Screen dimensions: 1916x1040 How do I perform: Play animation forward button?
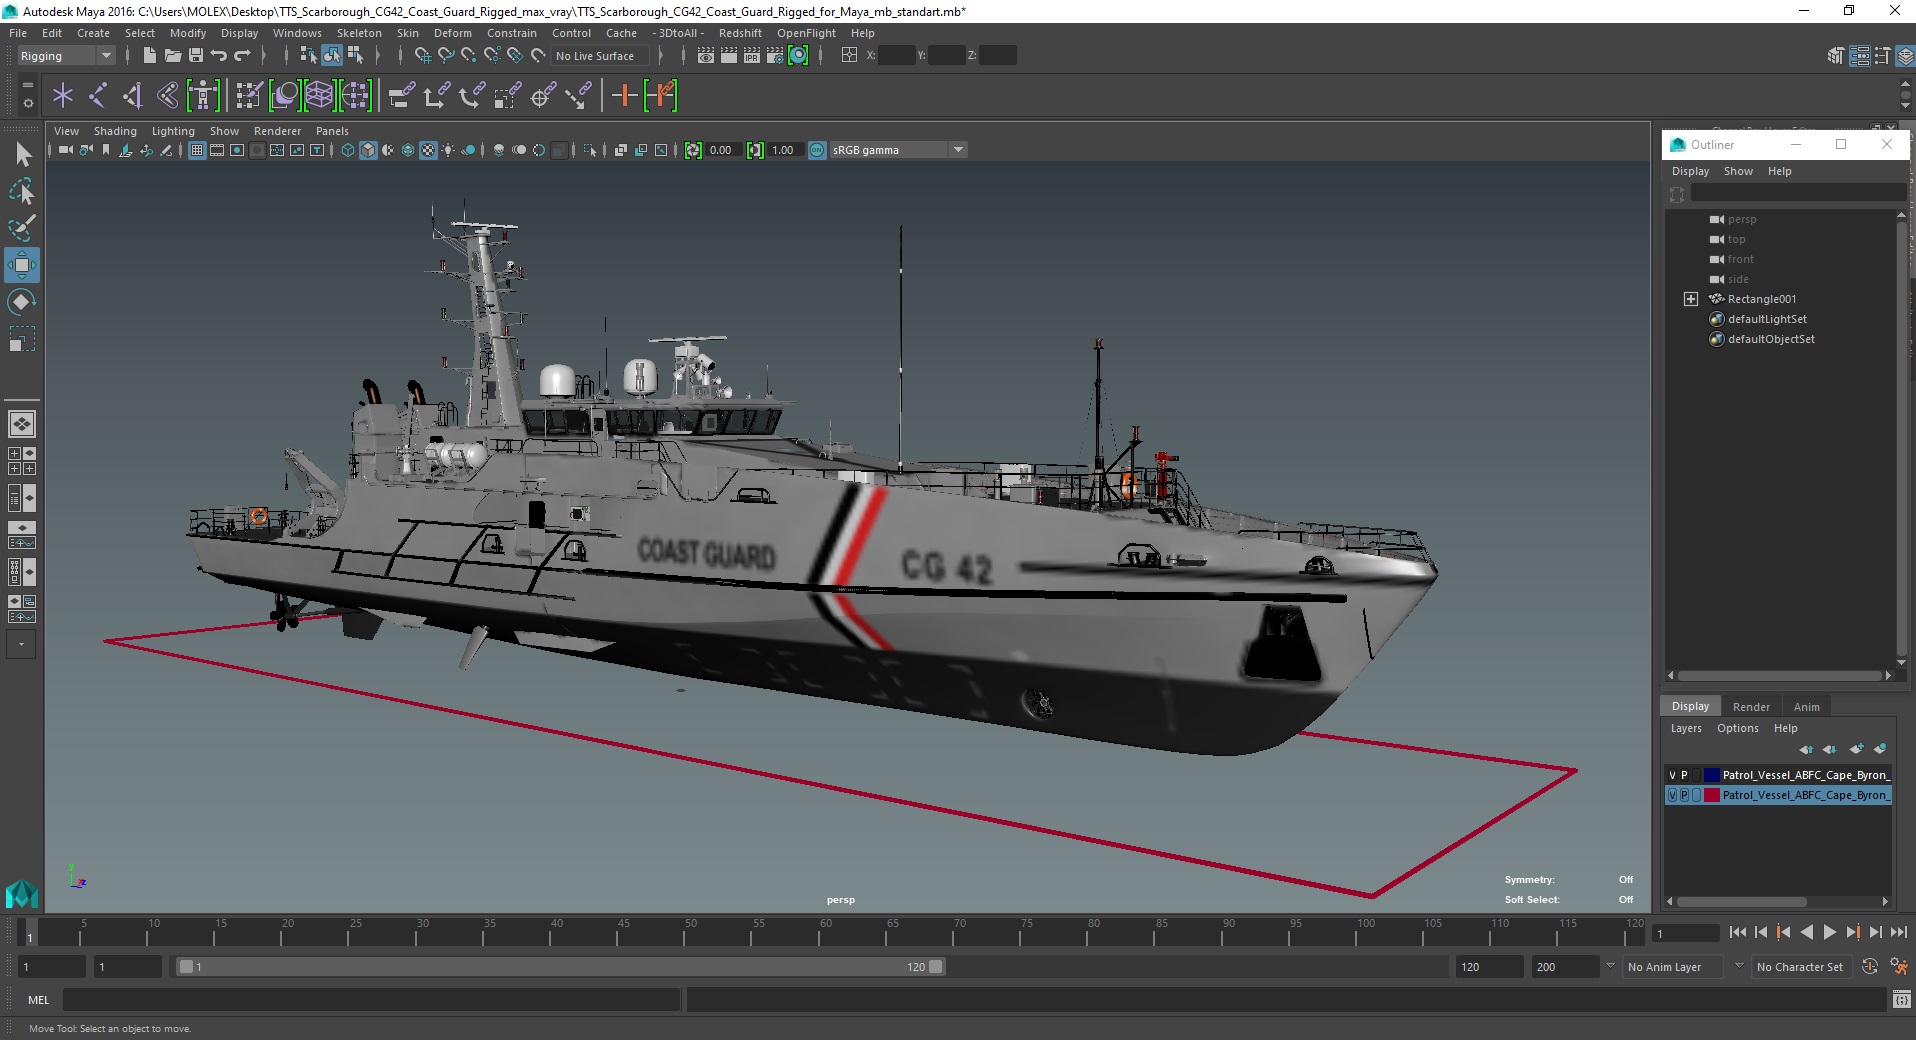pyautogui.click(x=1829, y=932)
